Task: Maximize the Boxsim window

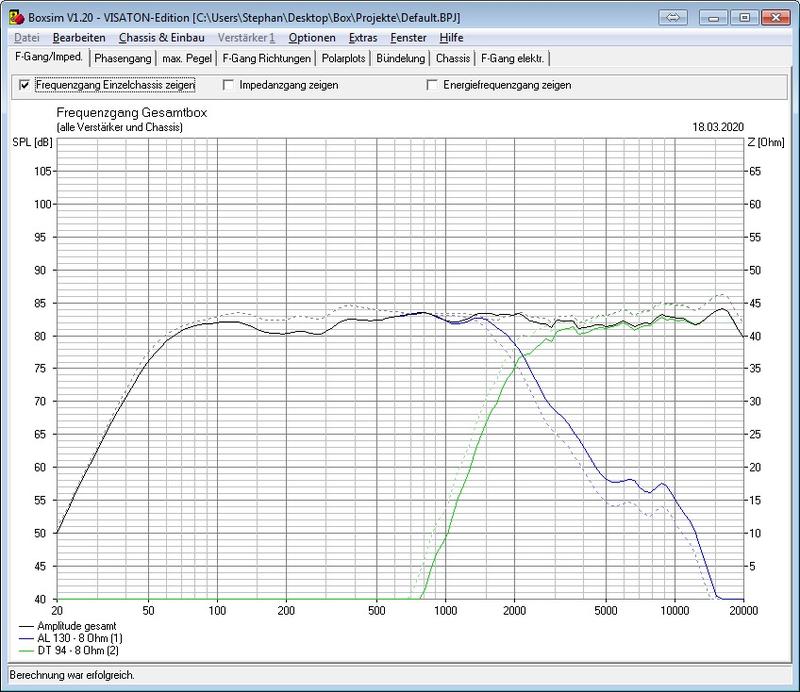Action: (744, 17)
